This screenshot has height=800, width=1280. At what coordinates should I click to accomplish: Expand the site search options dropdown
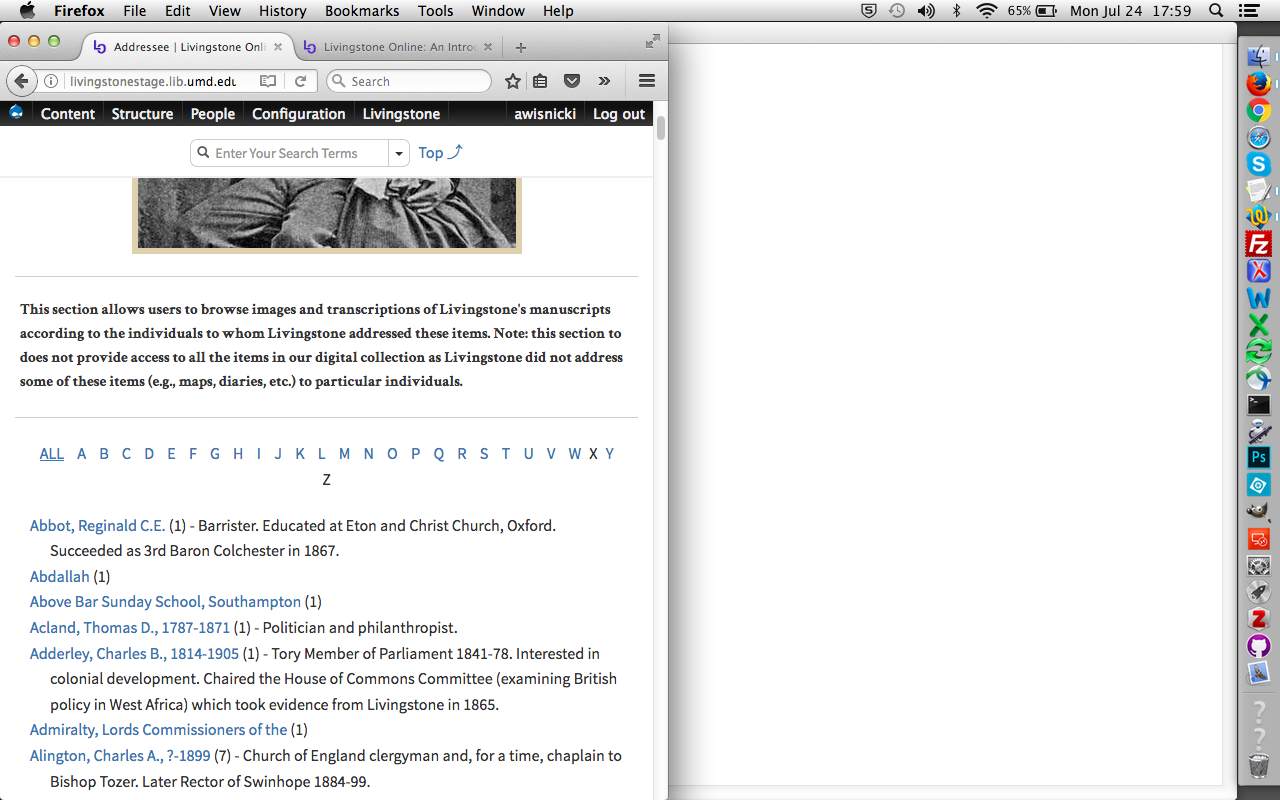click(x=399, y=153)
